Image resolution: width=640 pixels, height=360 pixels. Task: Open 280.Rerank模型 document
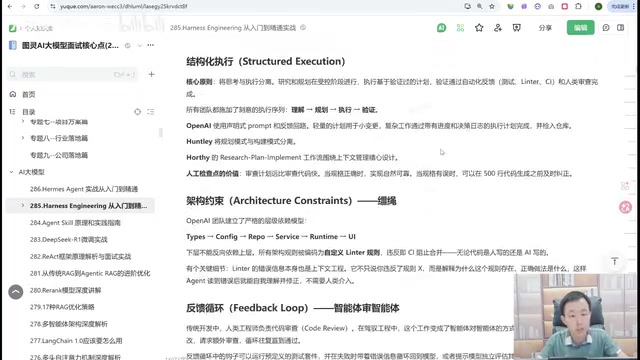[65, 290]
